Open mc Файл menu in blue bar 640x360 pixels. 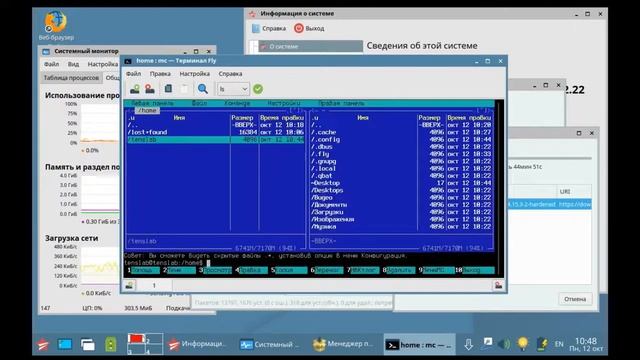coord(199,103)
